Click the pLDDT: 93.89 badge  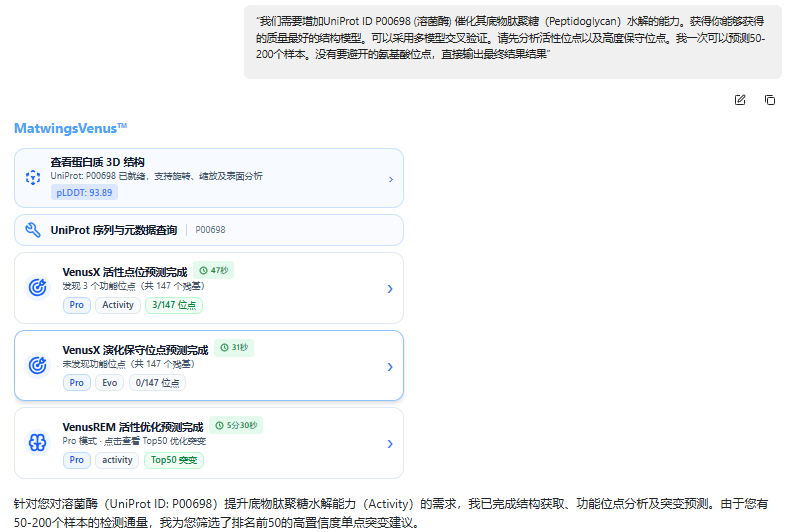pos(85,193)
